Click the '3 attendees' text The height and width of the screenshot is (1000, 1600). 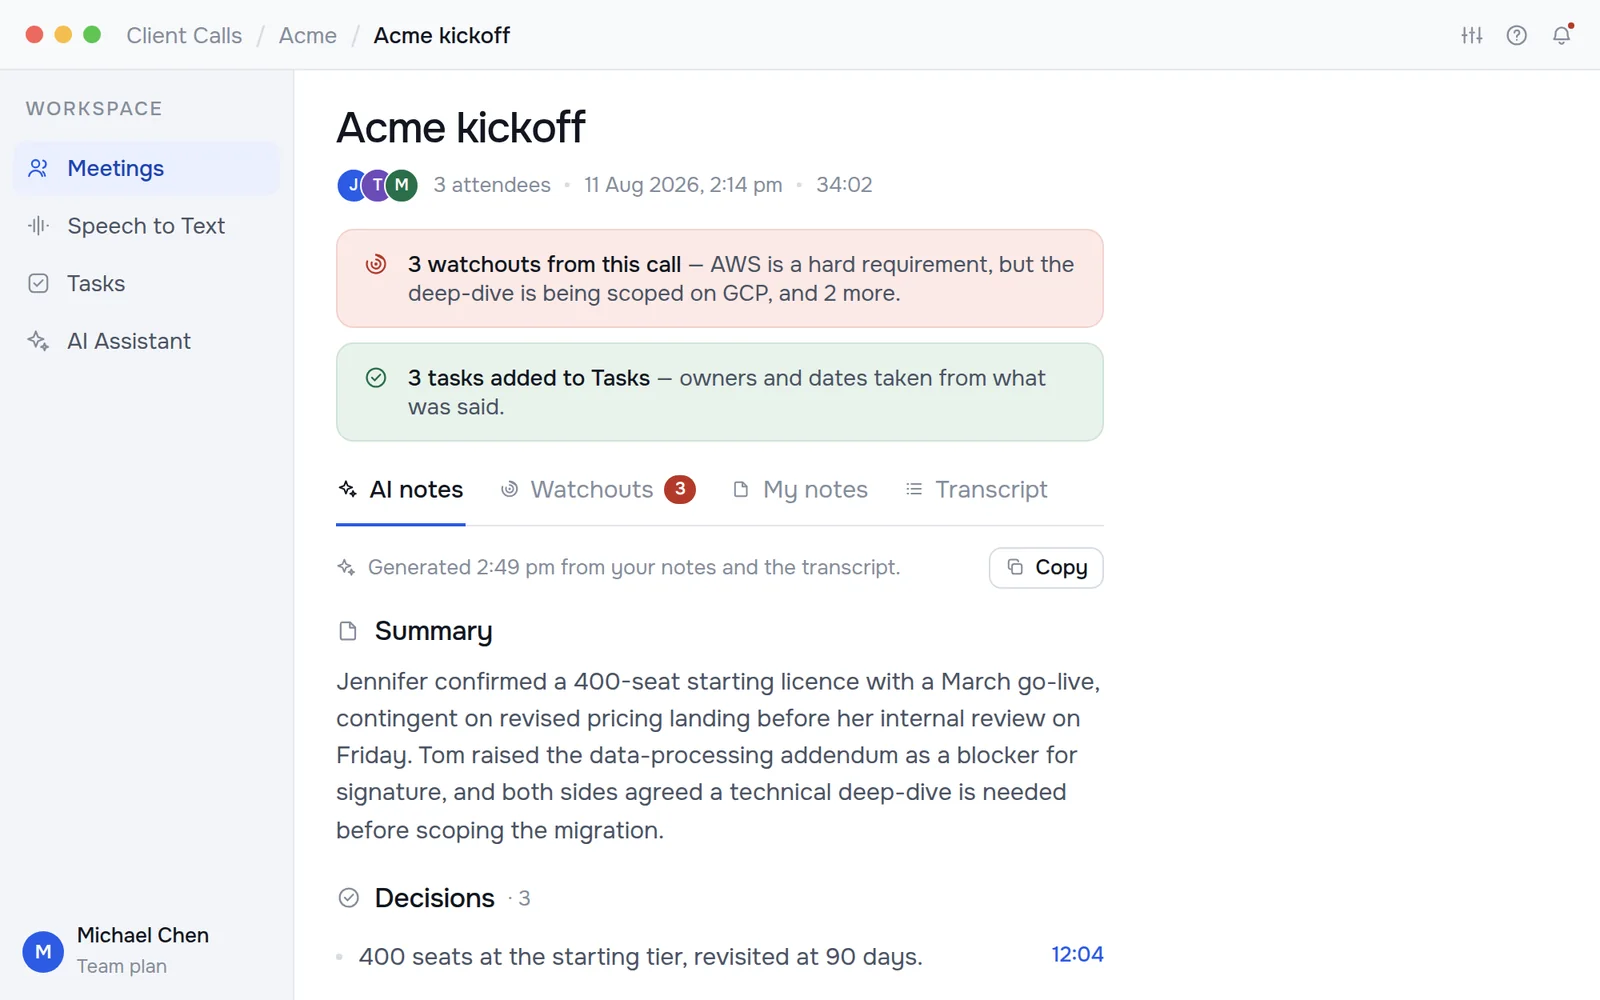492,185
